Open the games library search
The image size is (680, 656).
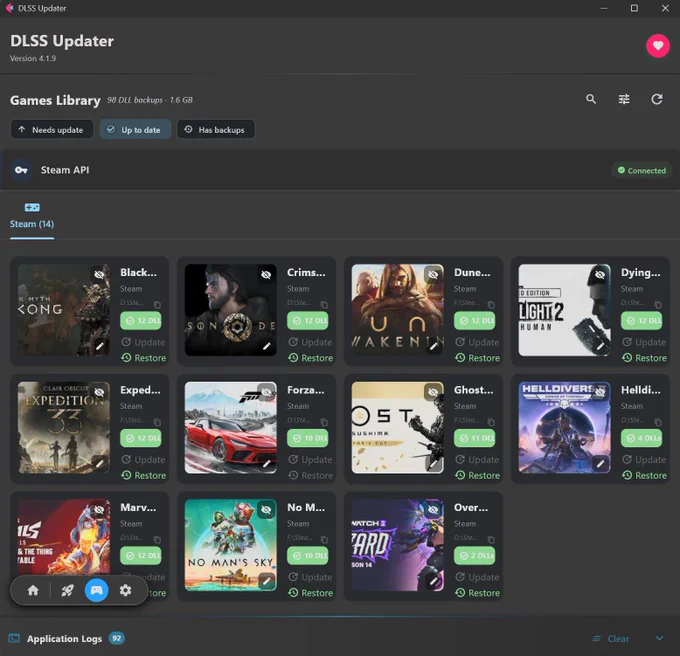tap(591, 99)
